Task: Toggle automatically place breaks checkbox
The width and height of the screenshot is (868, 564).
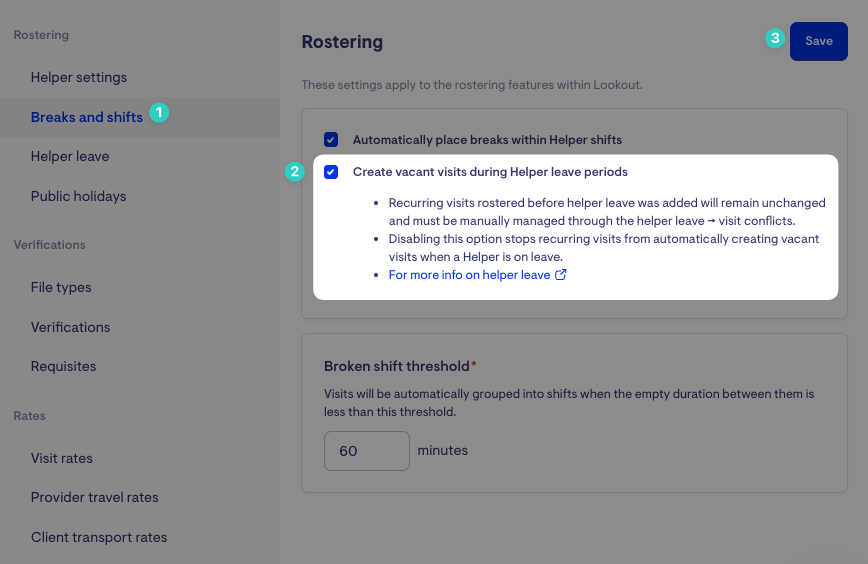Action: coord(331,139)
